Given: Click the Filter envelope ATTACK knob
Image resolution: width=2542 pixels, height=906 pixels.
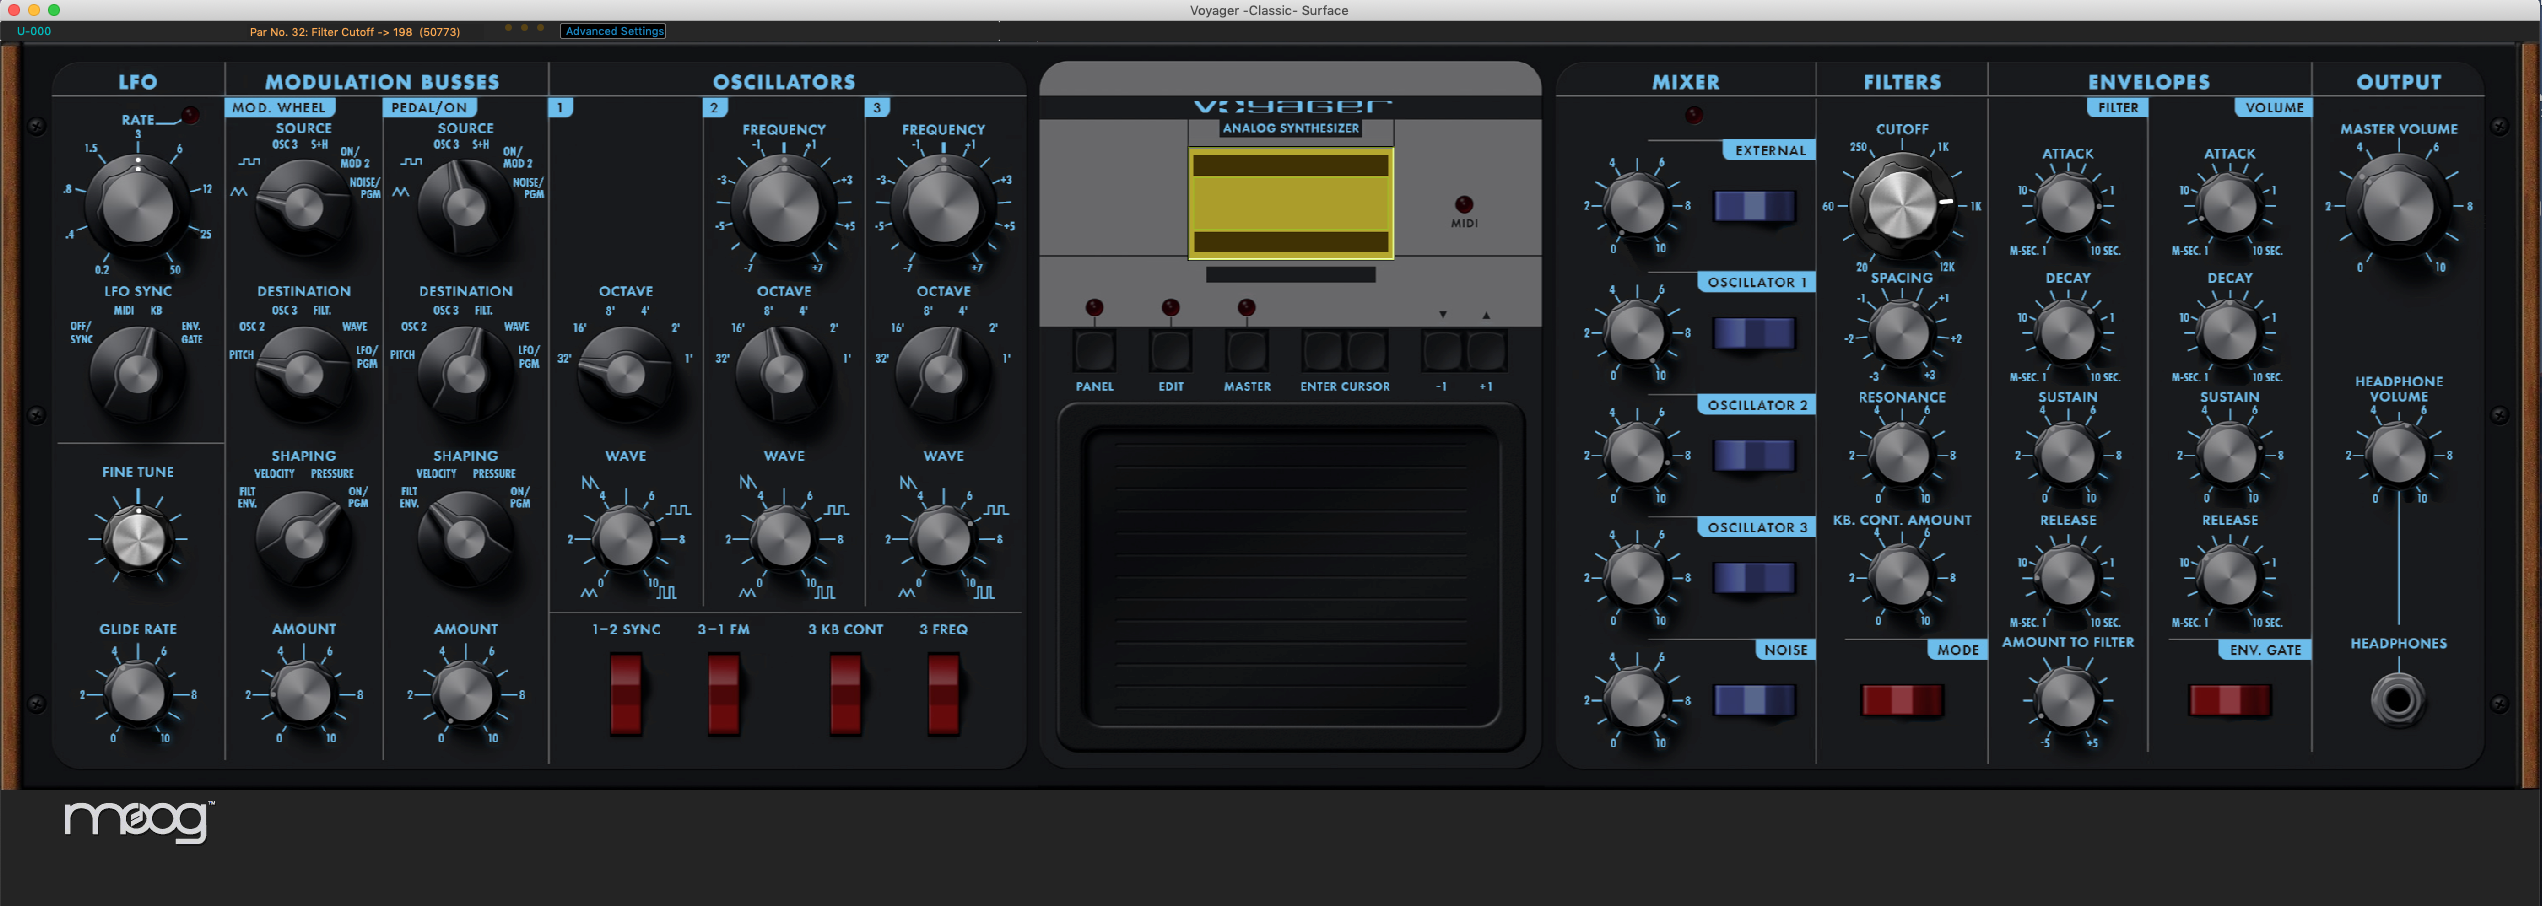Looking at the screenshot, I should tap(2068, 207).
